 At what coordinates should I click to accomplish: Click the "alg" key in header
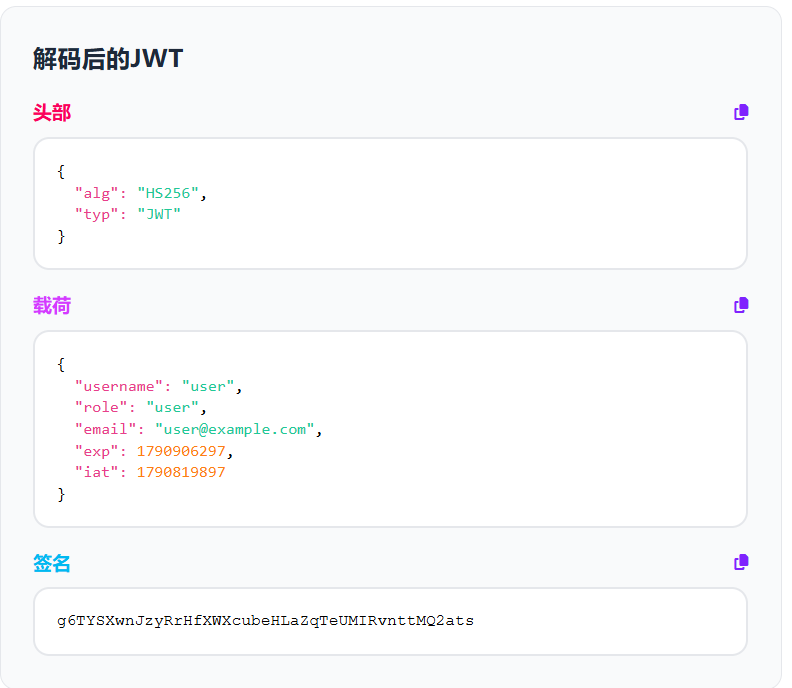point(96,193)
